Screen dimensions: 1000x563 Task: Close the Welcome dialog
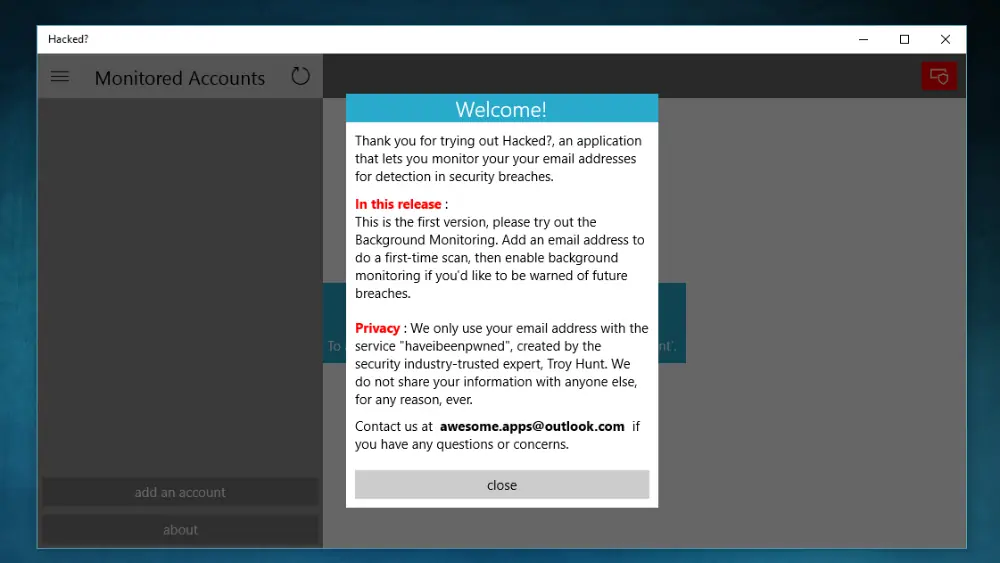502,485
